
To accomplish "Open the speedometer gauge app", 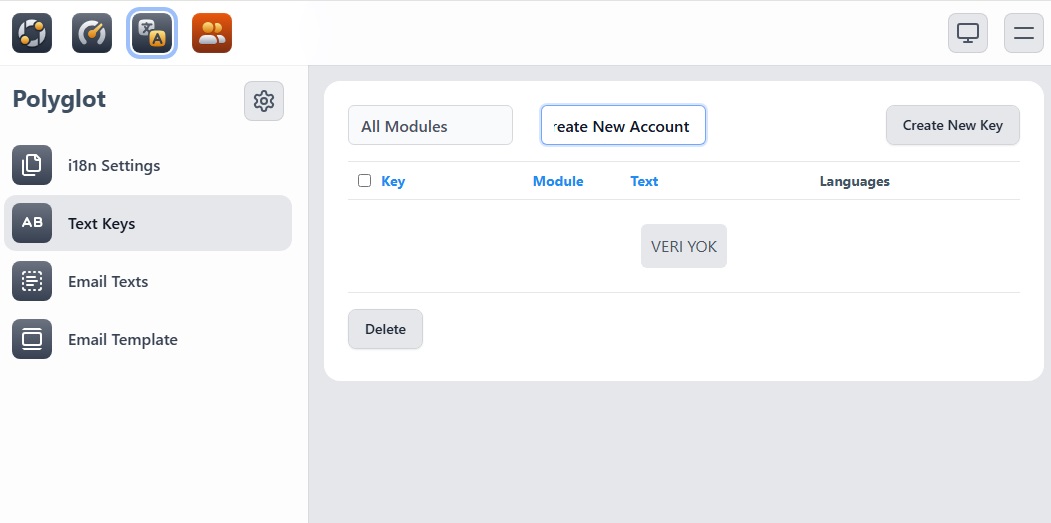I will (x=92, y=33).
